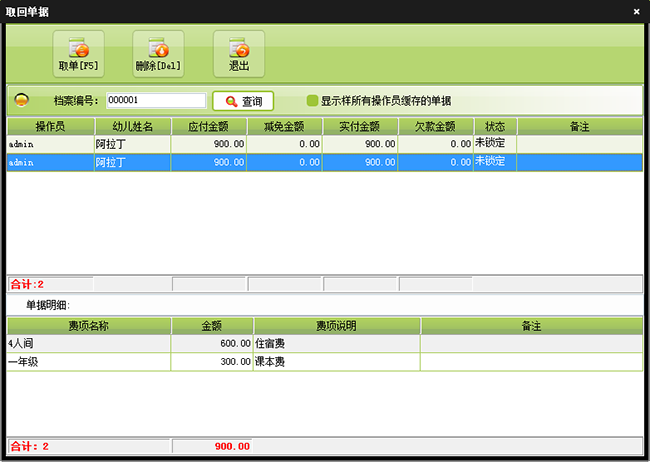Click the 退出 exit icon
The image size is (650, 462).
[238, 48]
